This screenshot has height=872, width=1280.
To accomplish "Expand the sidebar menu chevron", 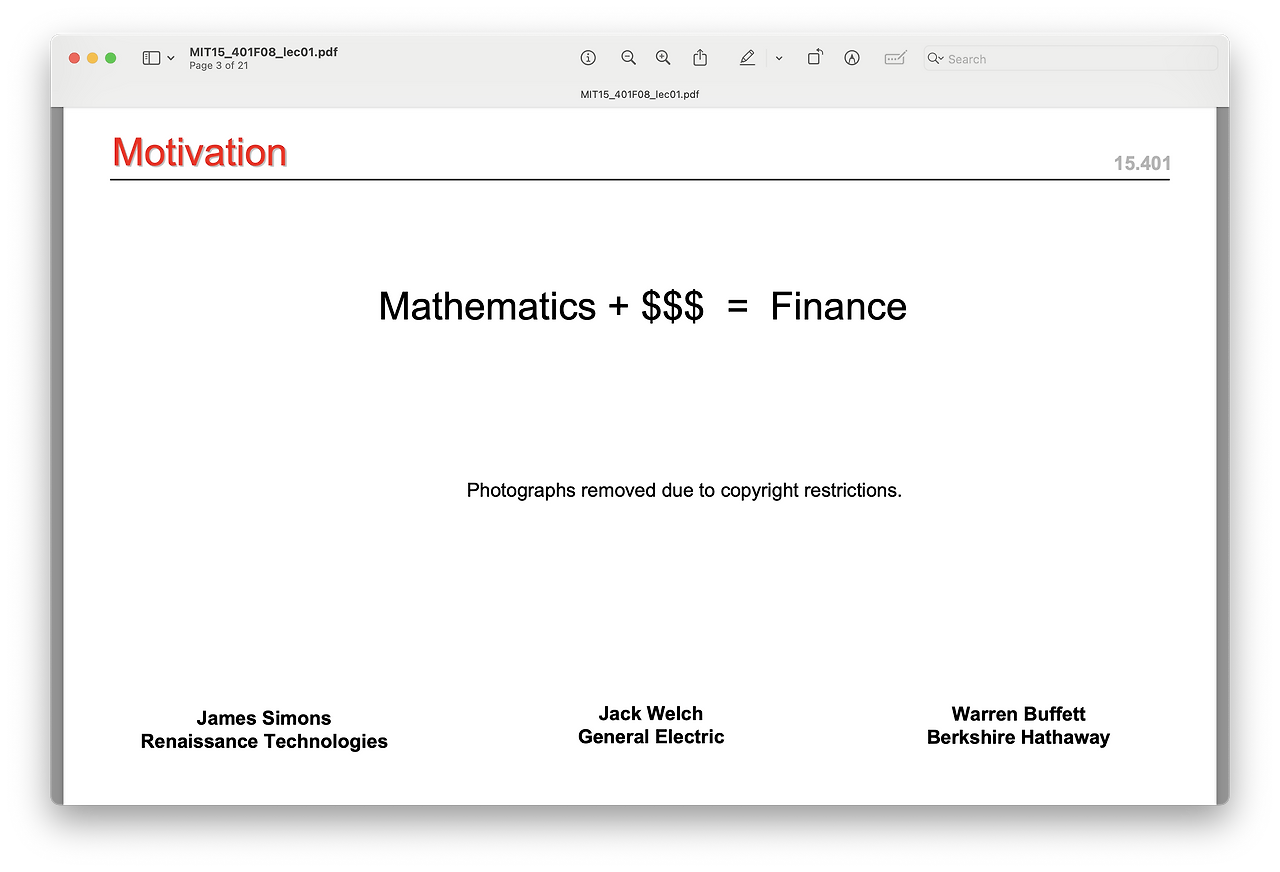I will click(171, 58).
